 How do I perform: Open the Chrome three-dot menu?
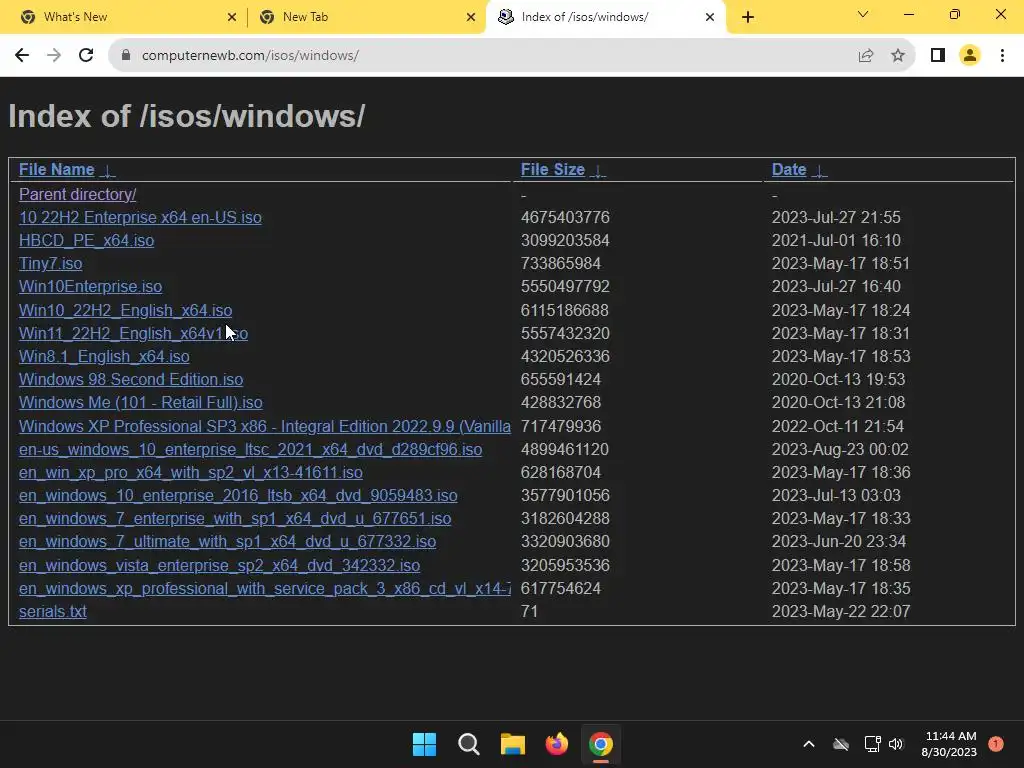[1002, 56]
